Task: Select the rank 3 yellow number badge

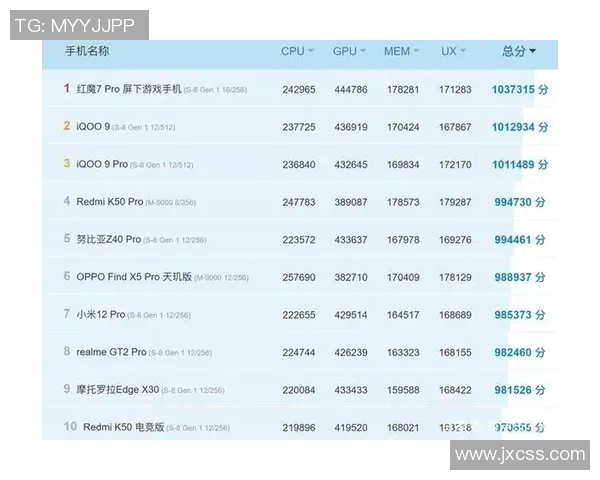Action: click(67, 164)
